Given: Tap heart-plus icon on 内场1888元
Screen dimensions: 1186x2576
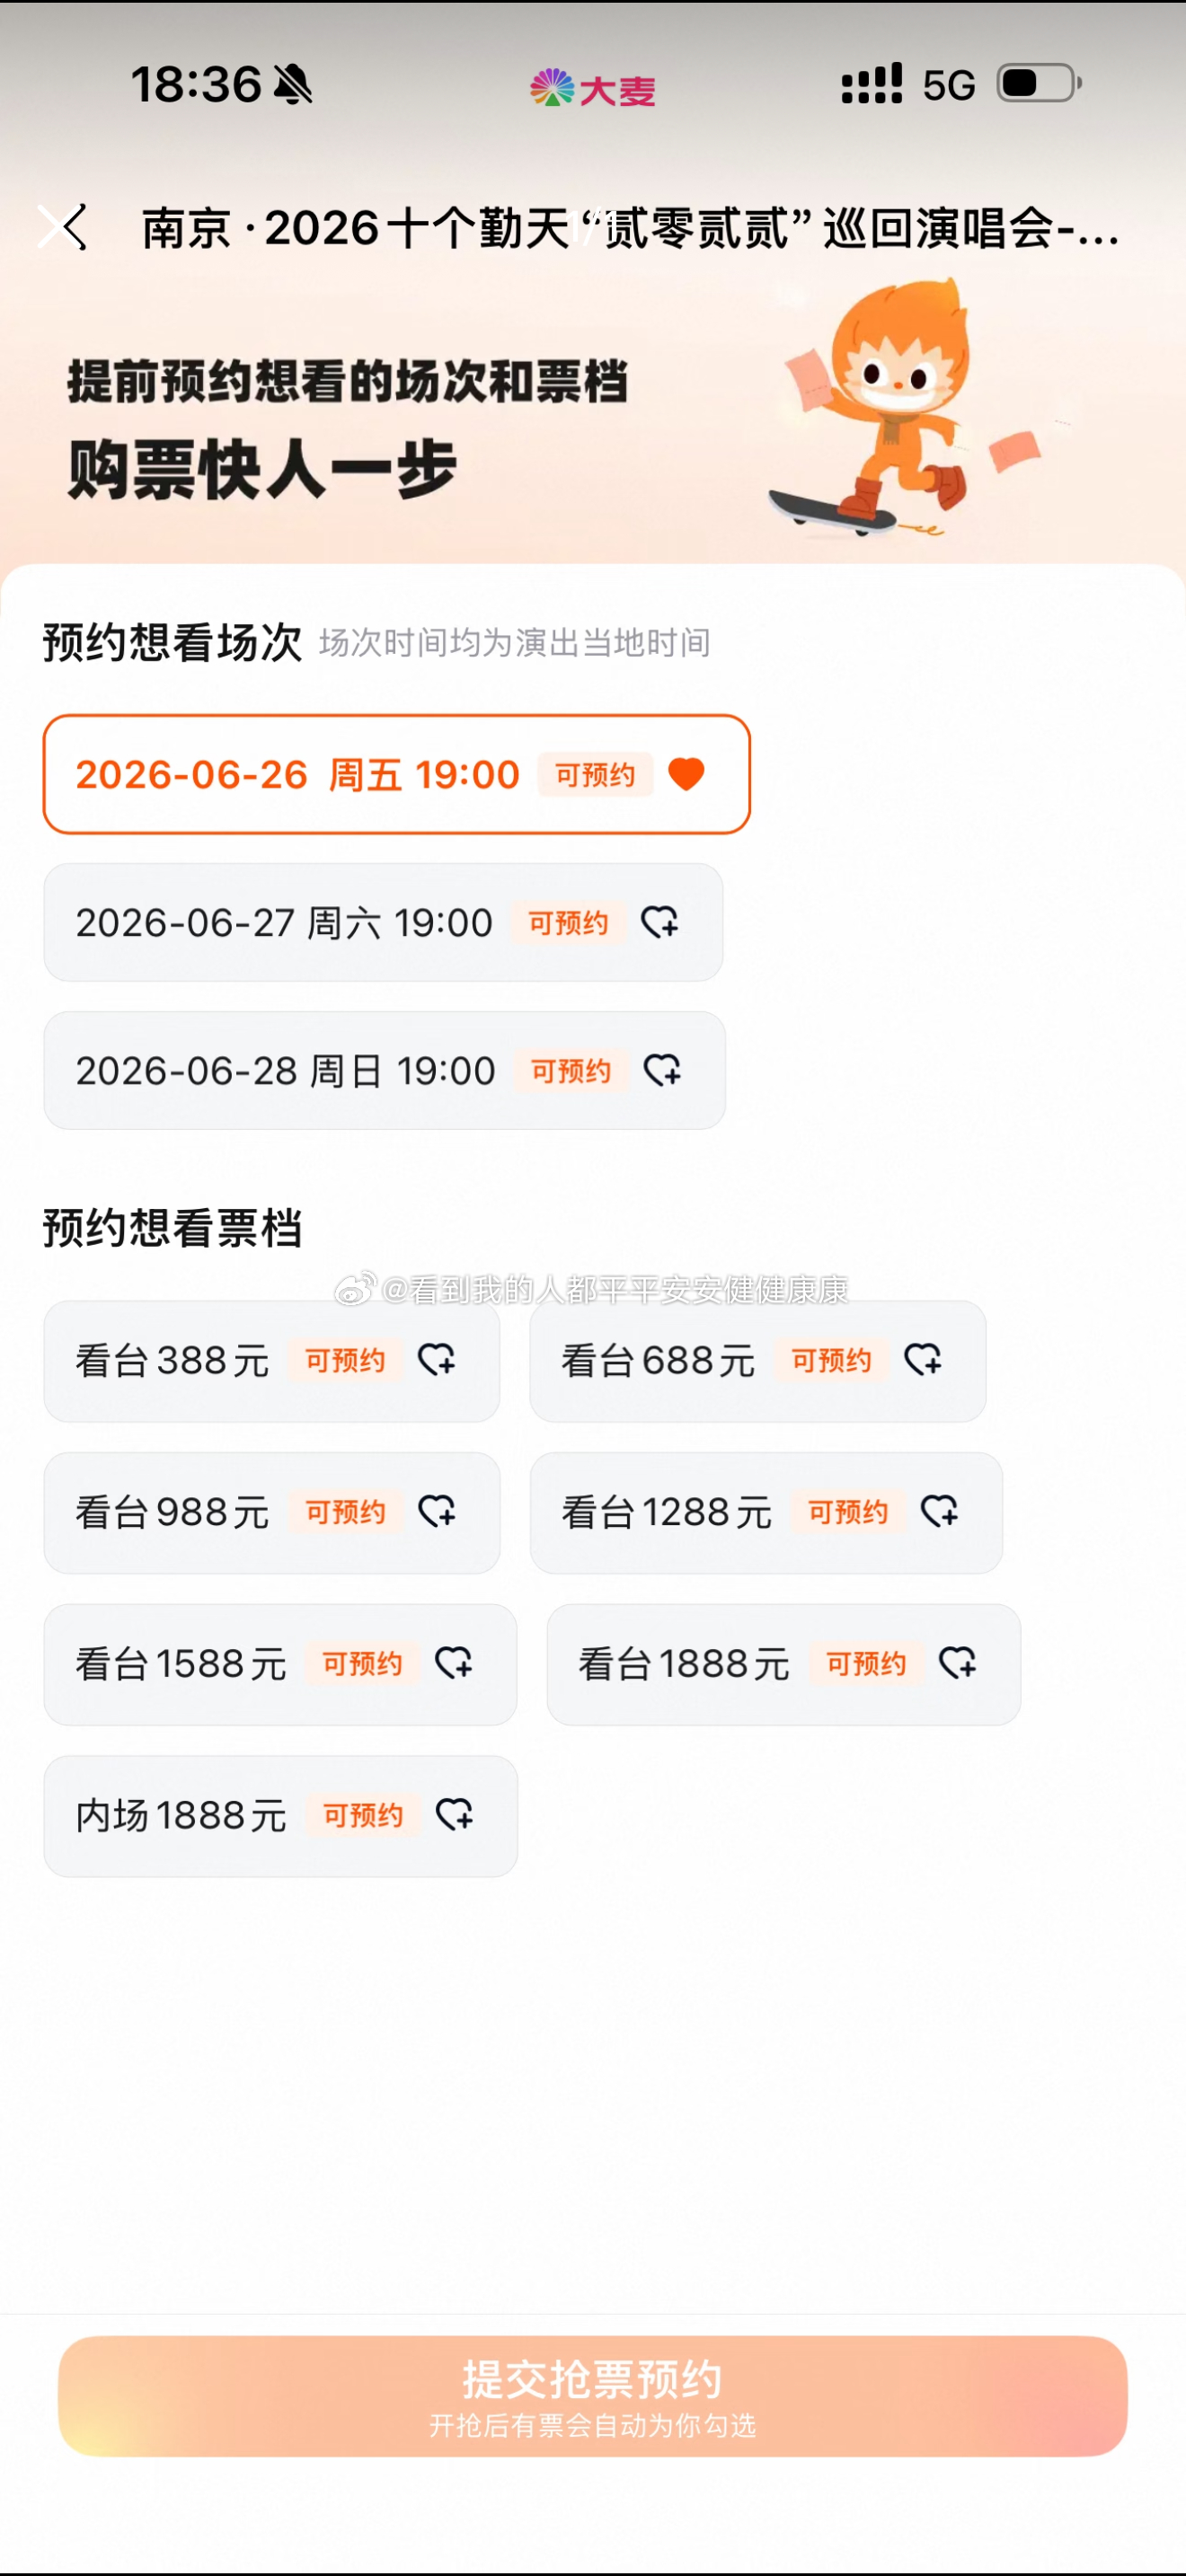Looking at the screenshot, I should [x=455, y=1814].
